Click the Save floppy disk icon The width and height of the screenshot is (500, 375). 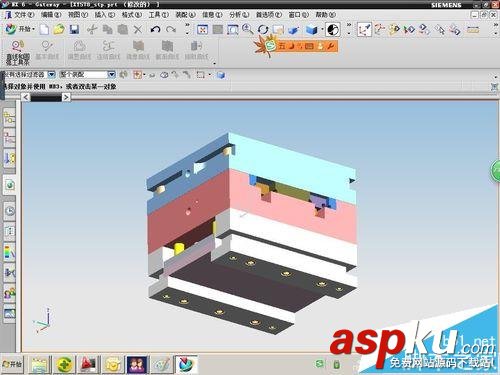tap(74, 30)
